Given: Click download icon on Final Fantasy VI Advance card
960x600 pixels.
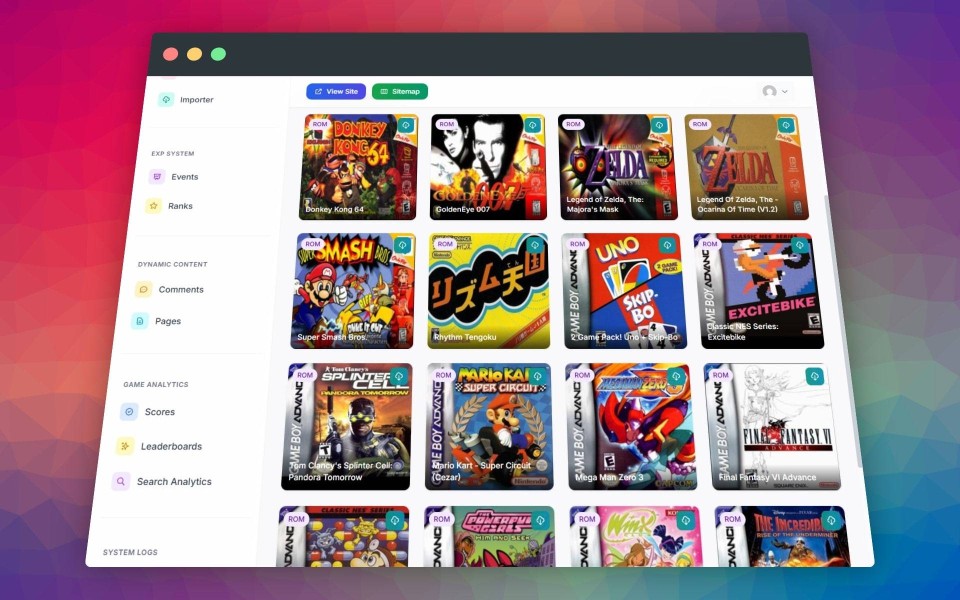Looking at the screenshot, I should pyautogui.click(x=815, y=375).
